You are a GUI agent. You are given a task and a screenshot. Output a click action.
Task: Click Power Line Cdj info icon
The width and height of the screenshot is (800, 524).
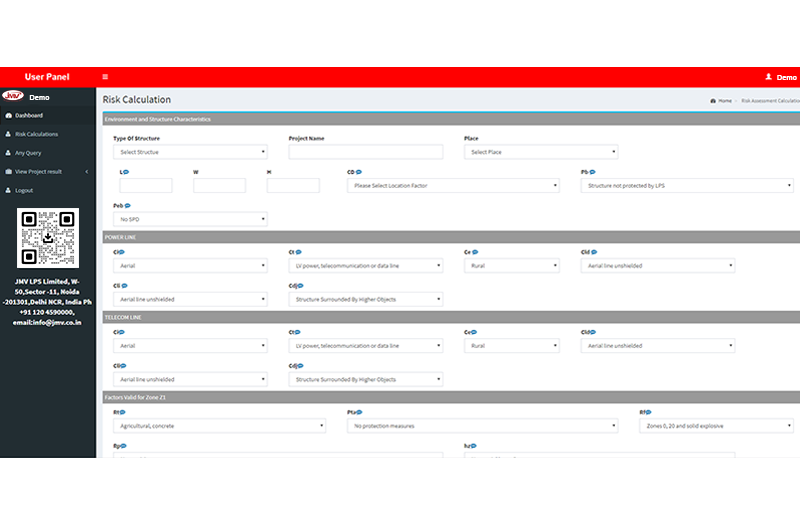(x=301, y=286)
